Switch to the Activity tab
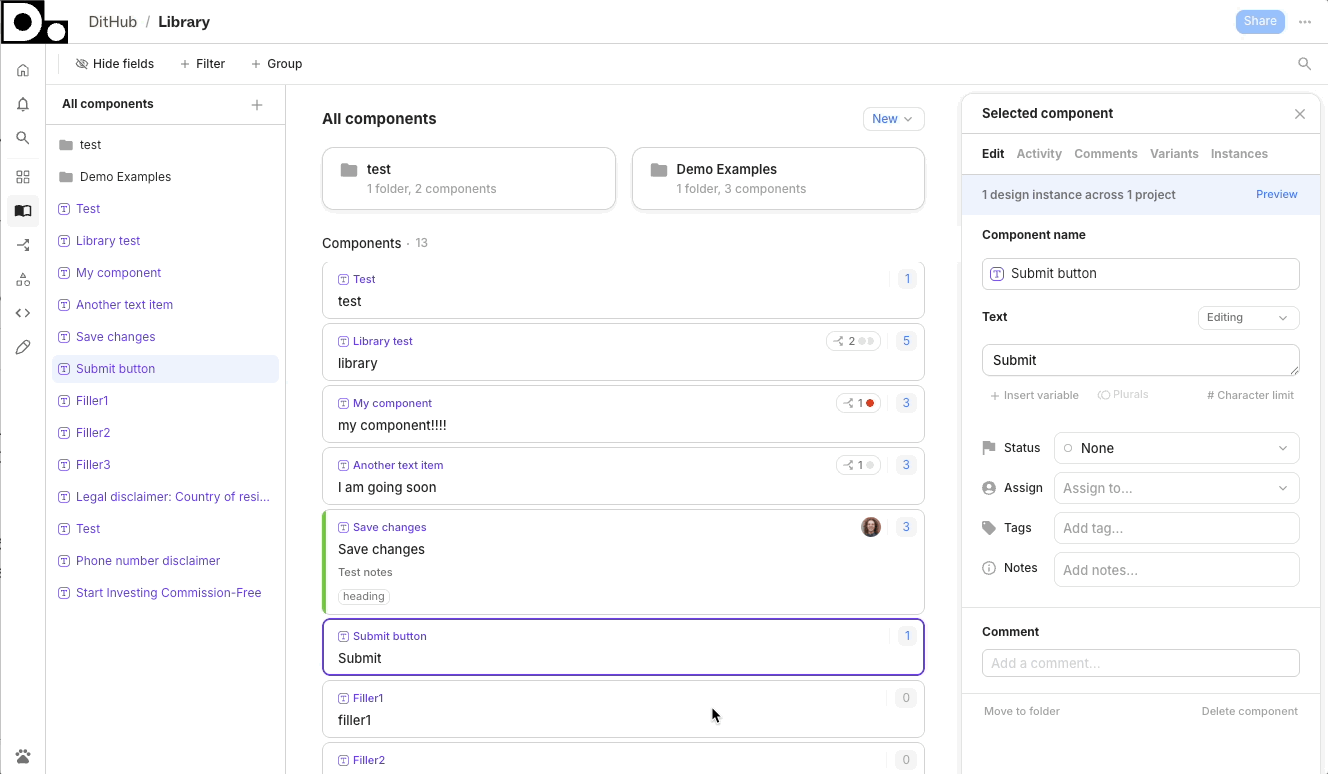This screenshot has width=1328, height=774. tap(1039, 154)
